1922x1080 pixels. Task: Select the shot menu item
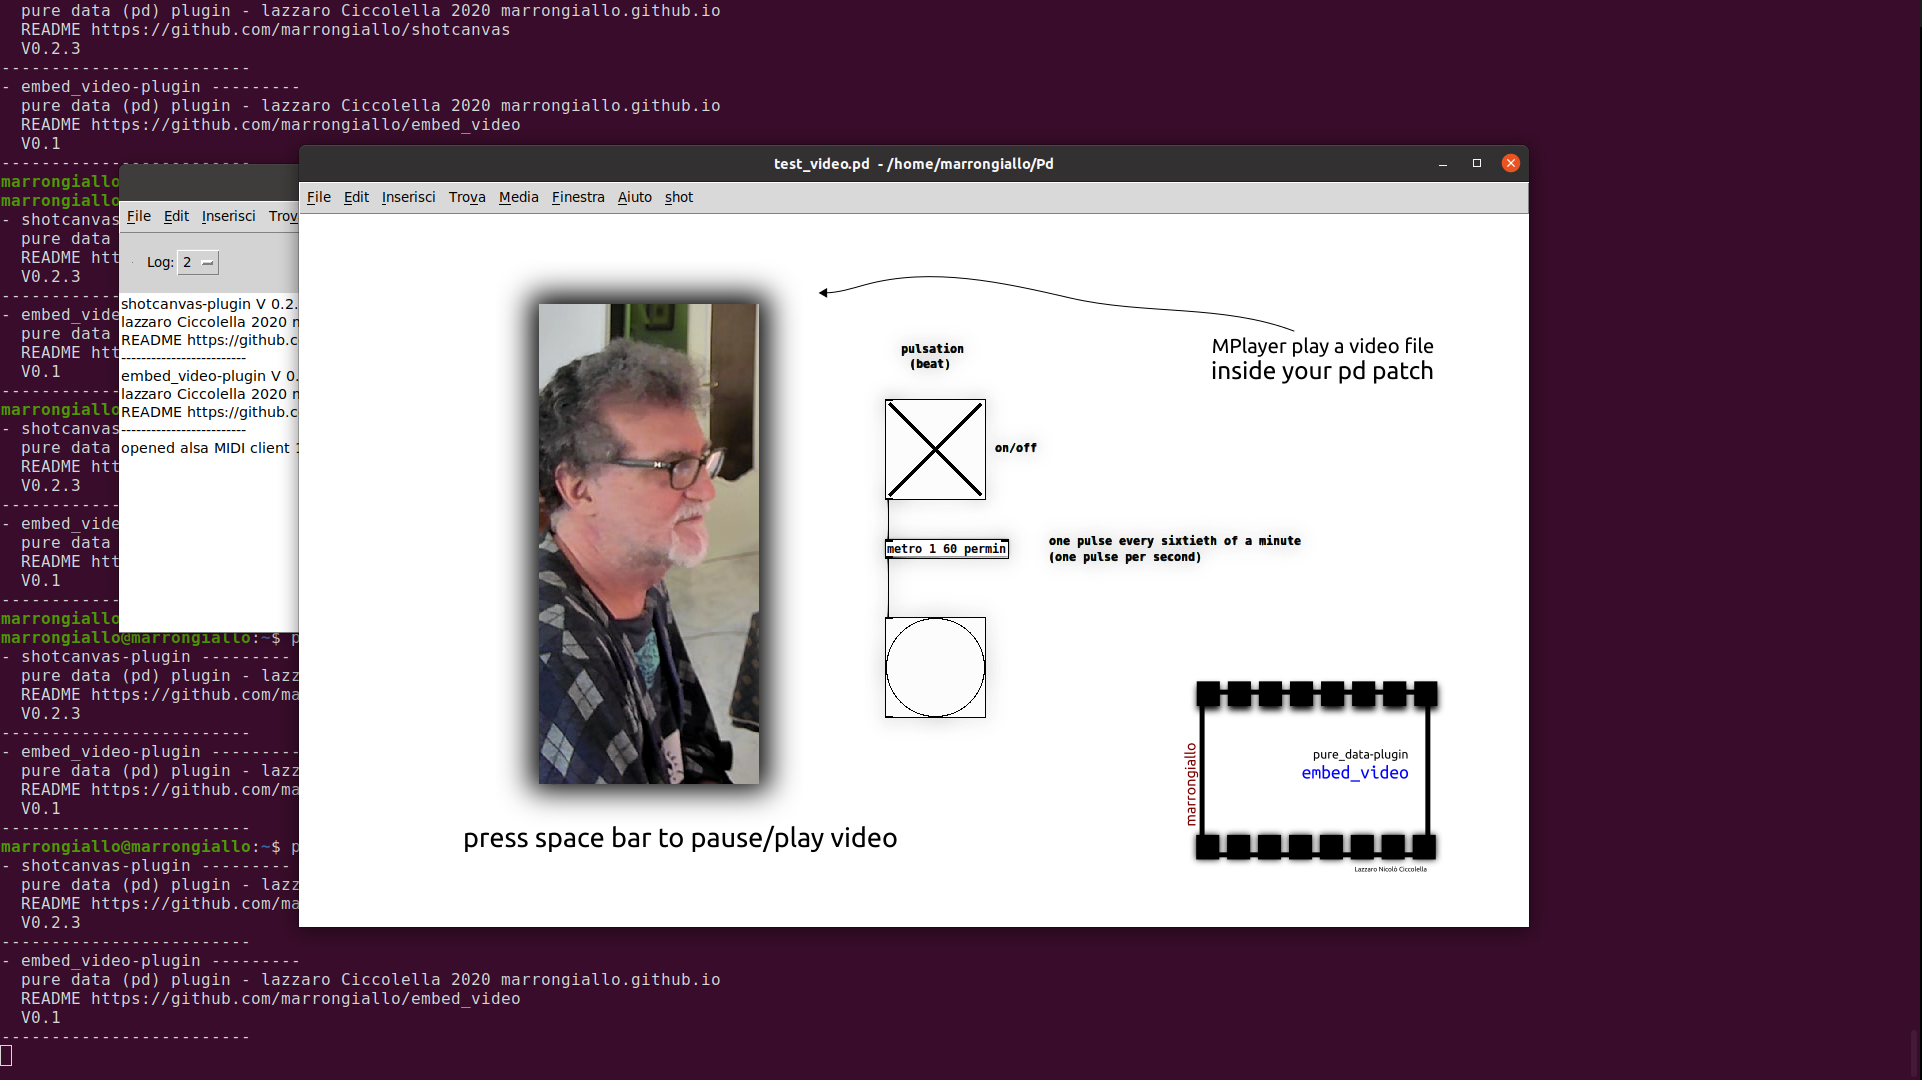[x=677, y=197]
